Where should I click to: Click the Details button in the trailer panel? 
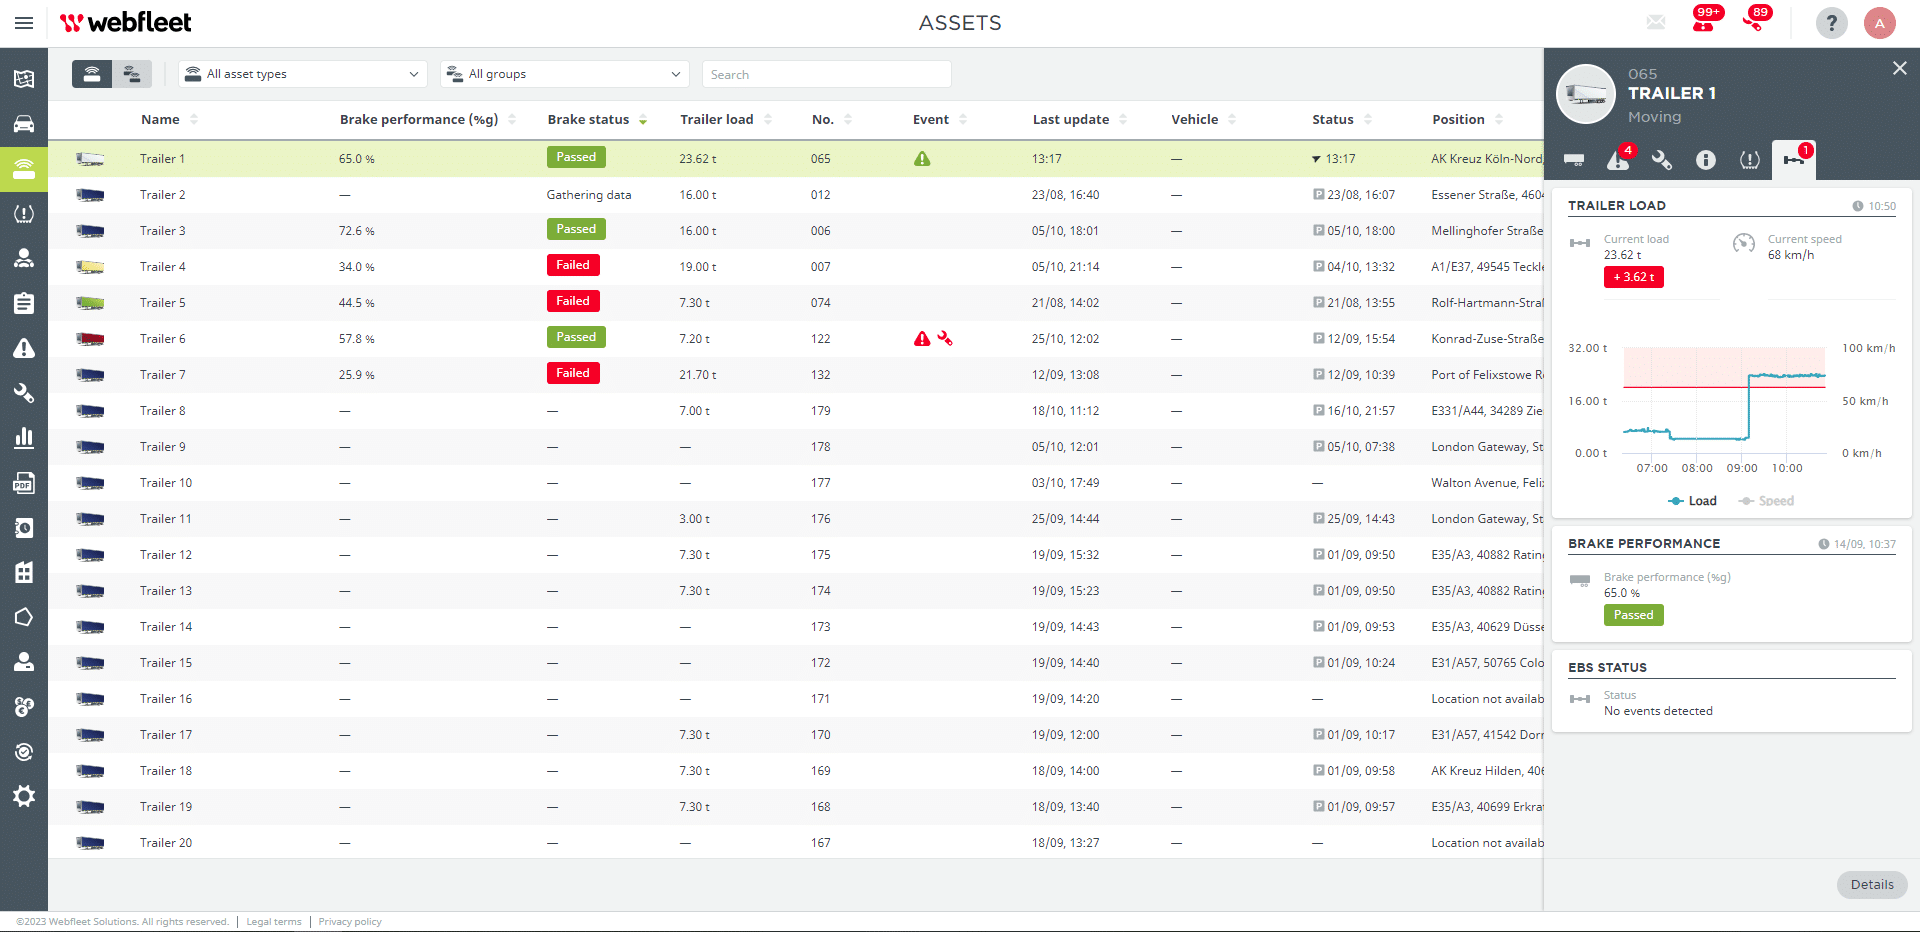click(1872, 885)
